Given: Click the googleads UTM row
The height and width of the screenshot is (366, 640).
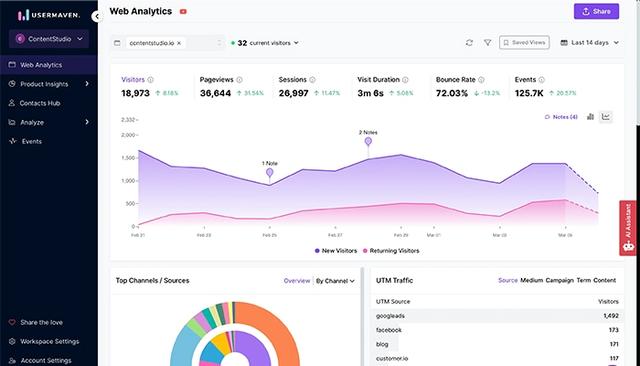Looking at the screenshot, I should point(497,316).
